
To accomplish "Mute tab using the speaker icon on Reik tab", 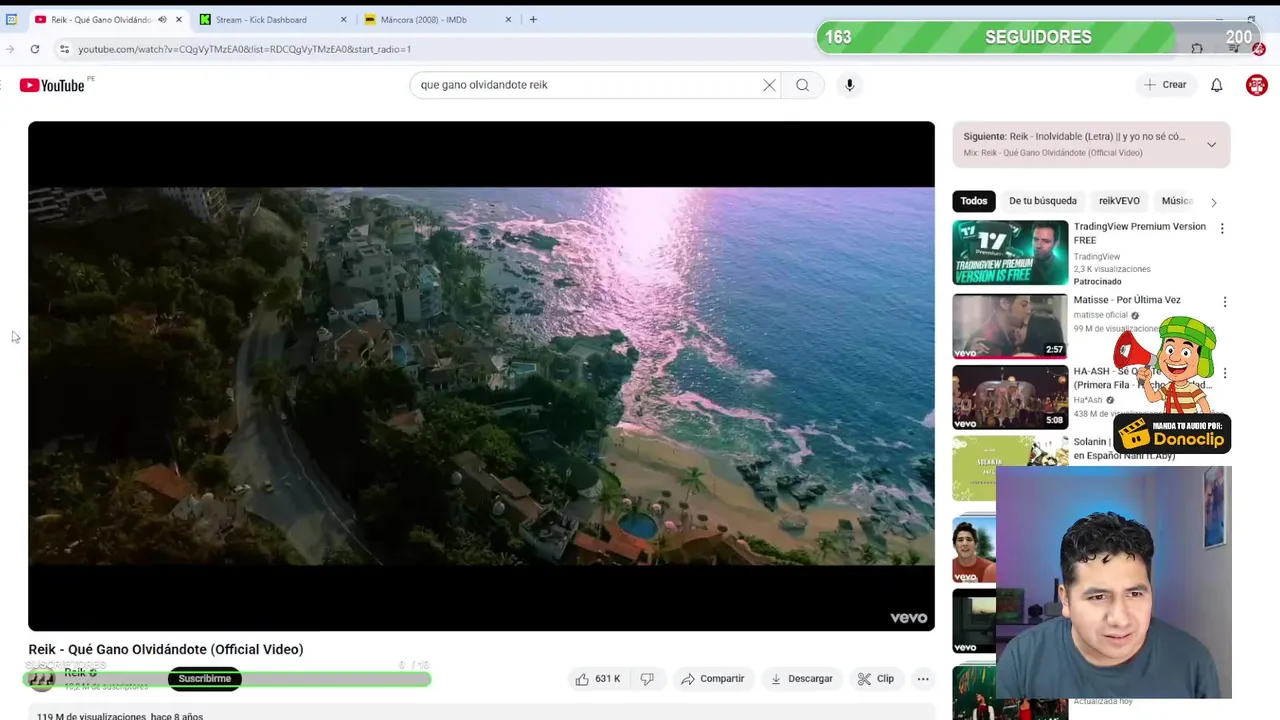I will (x=162, y=20).
